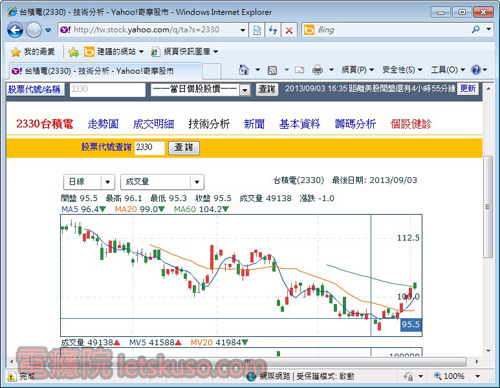Click the Help question mark icon
The width and height of the screenshot is (500, 388).
pos(476,70)
